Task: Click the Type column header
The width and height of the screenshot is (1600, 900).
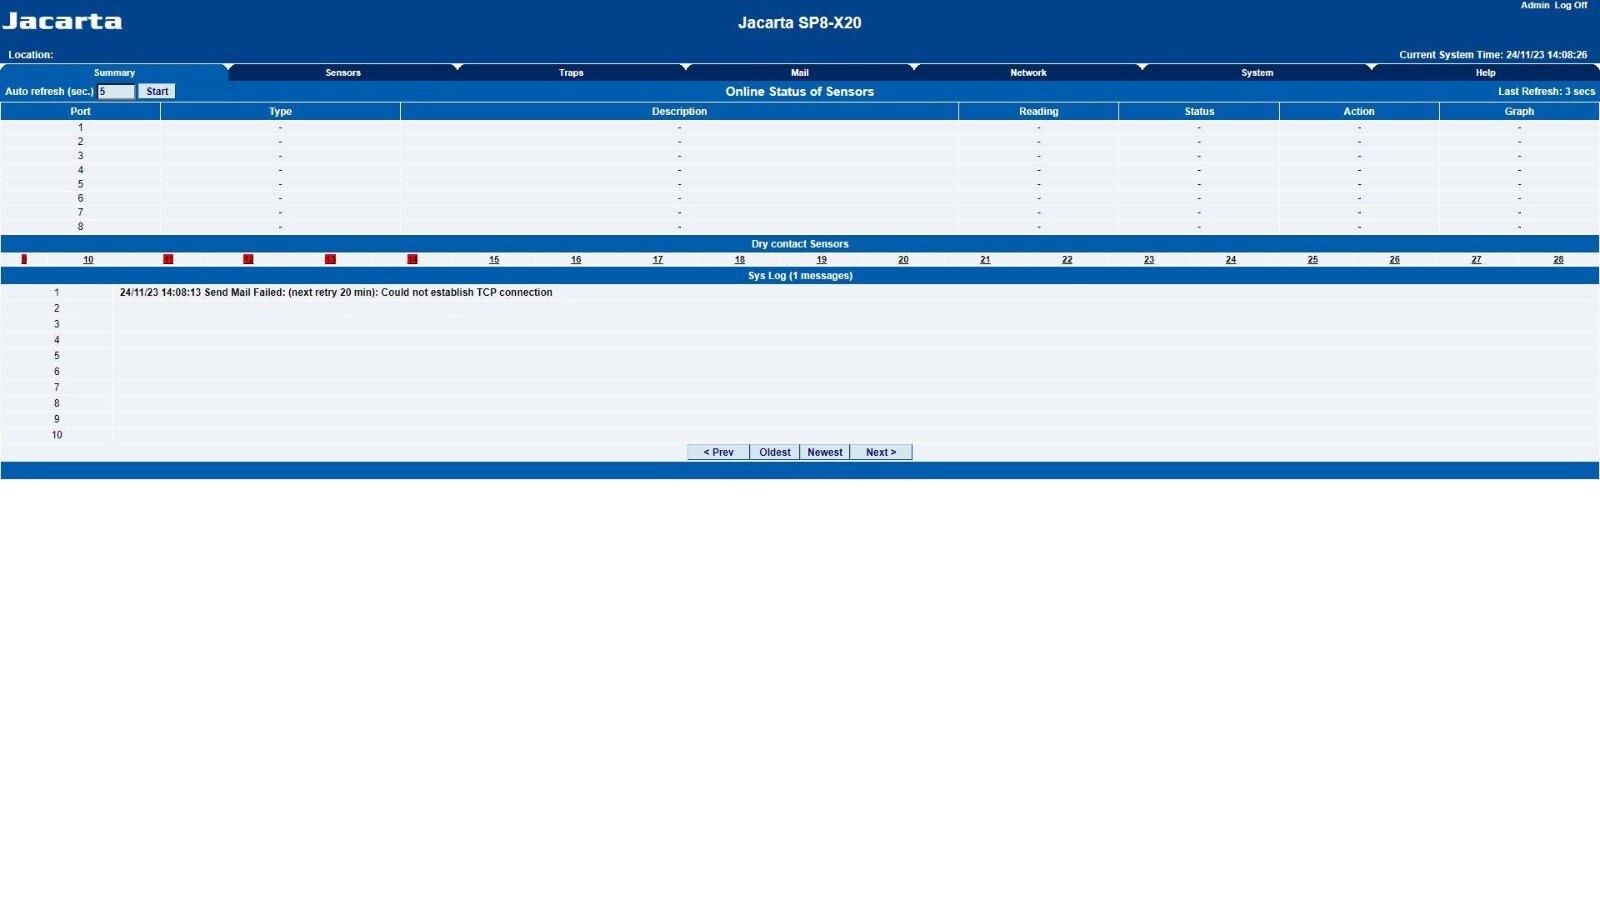Action: click(280, 111)
